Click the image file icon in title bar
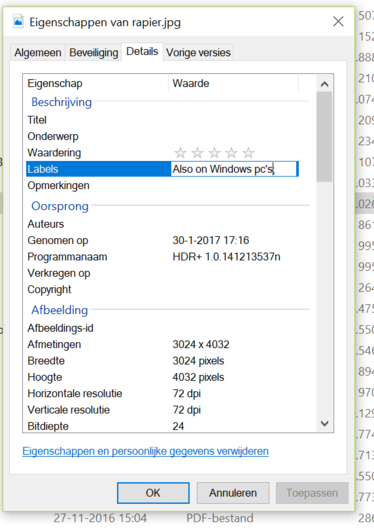374x530 pixels. (18, 22)
